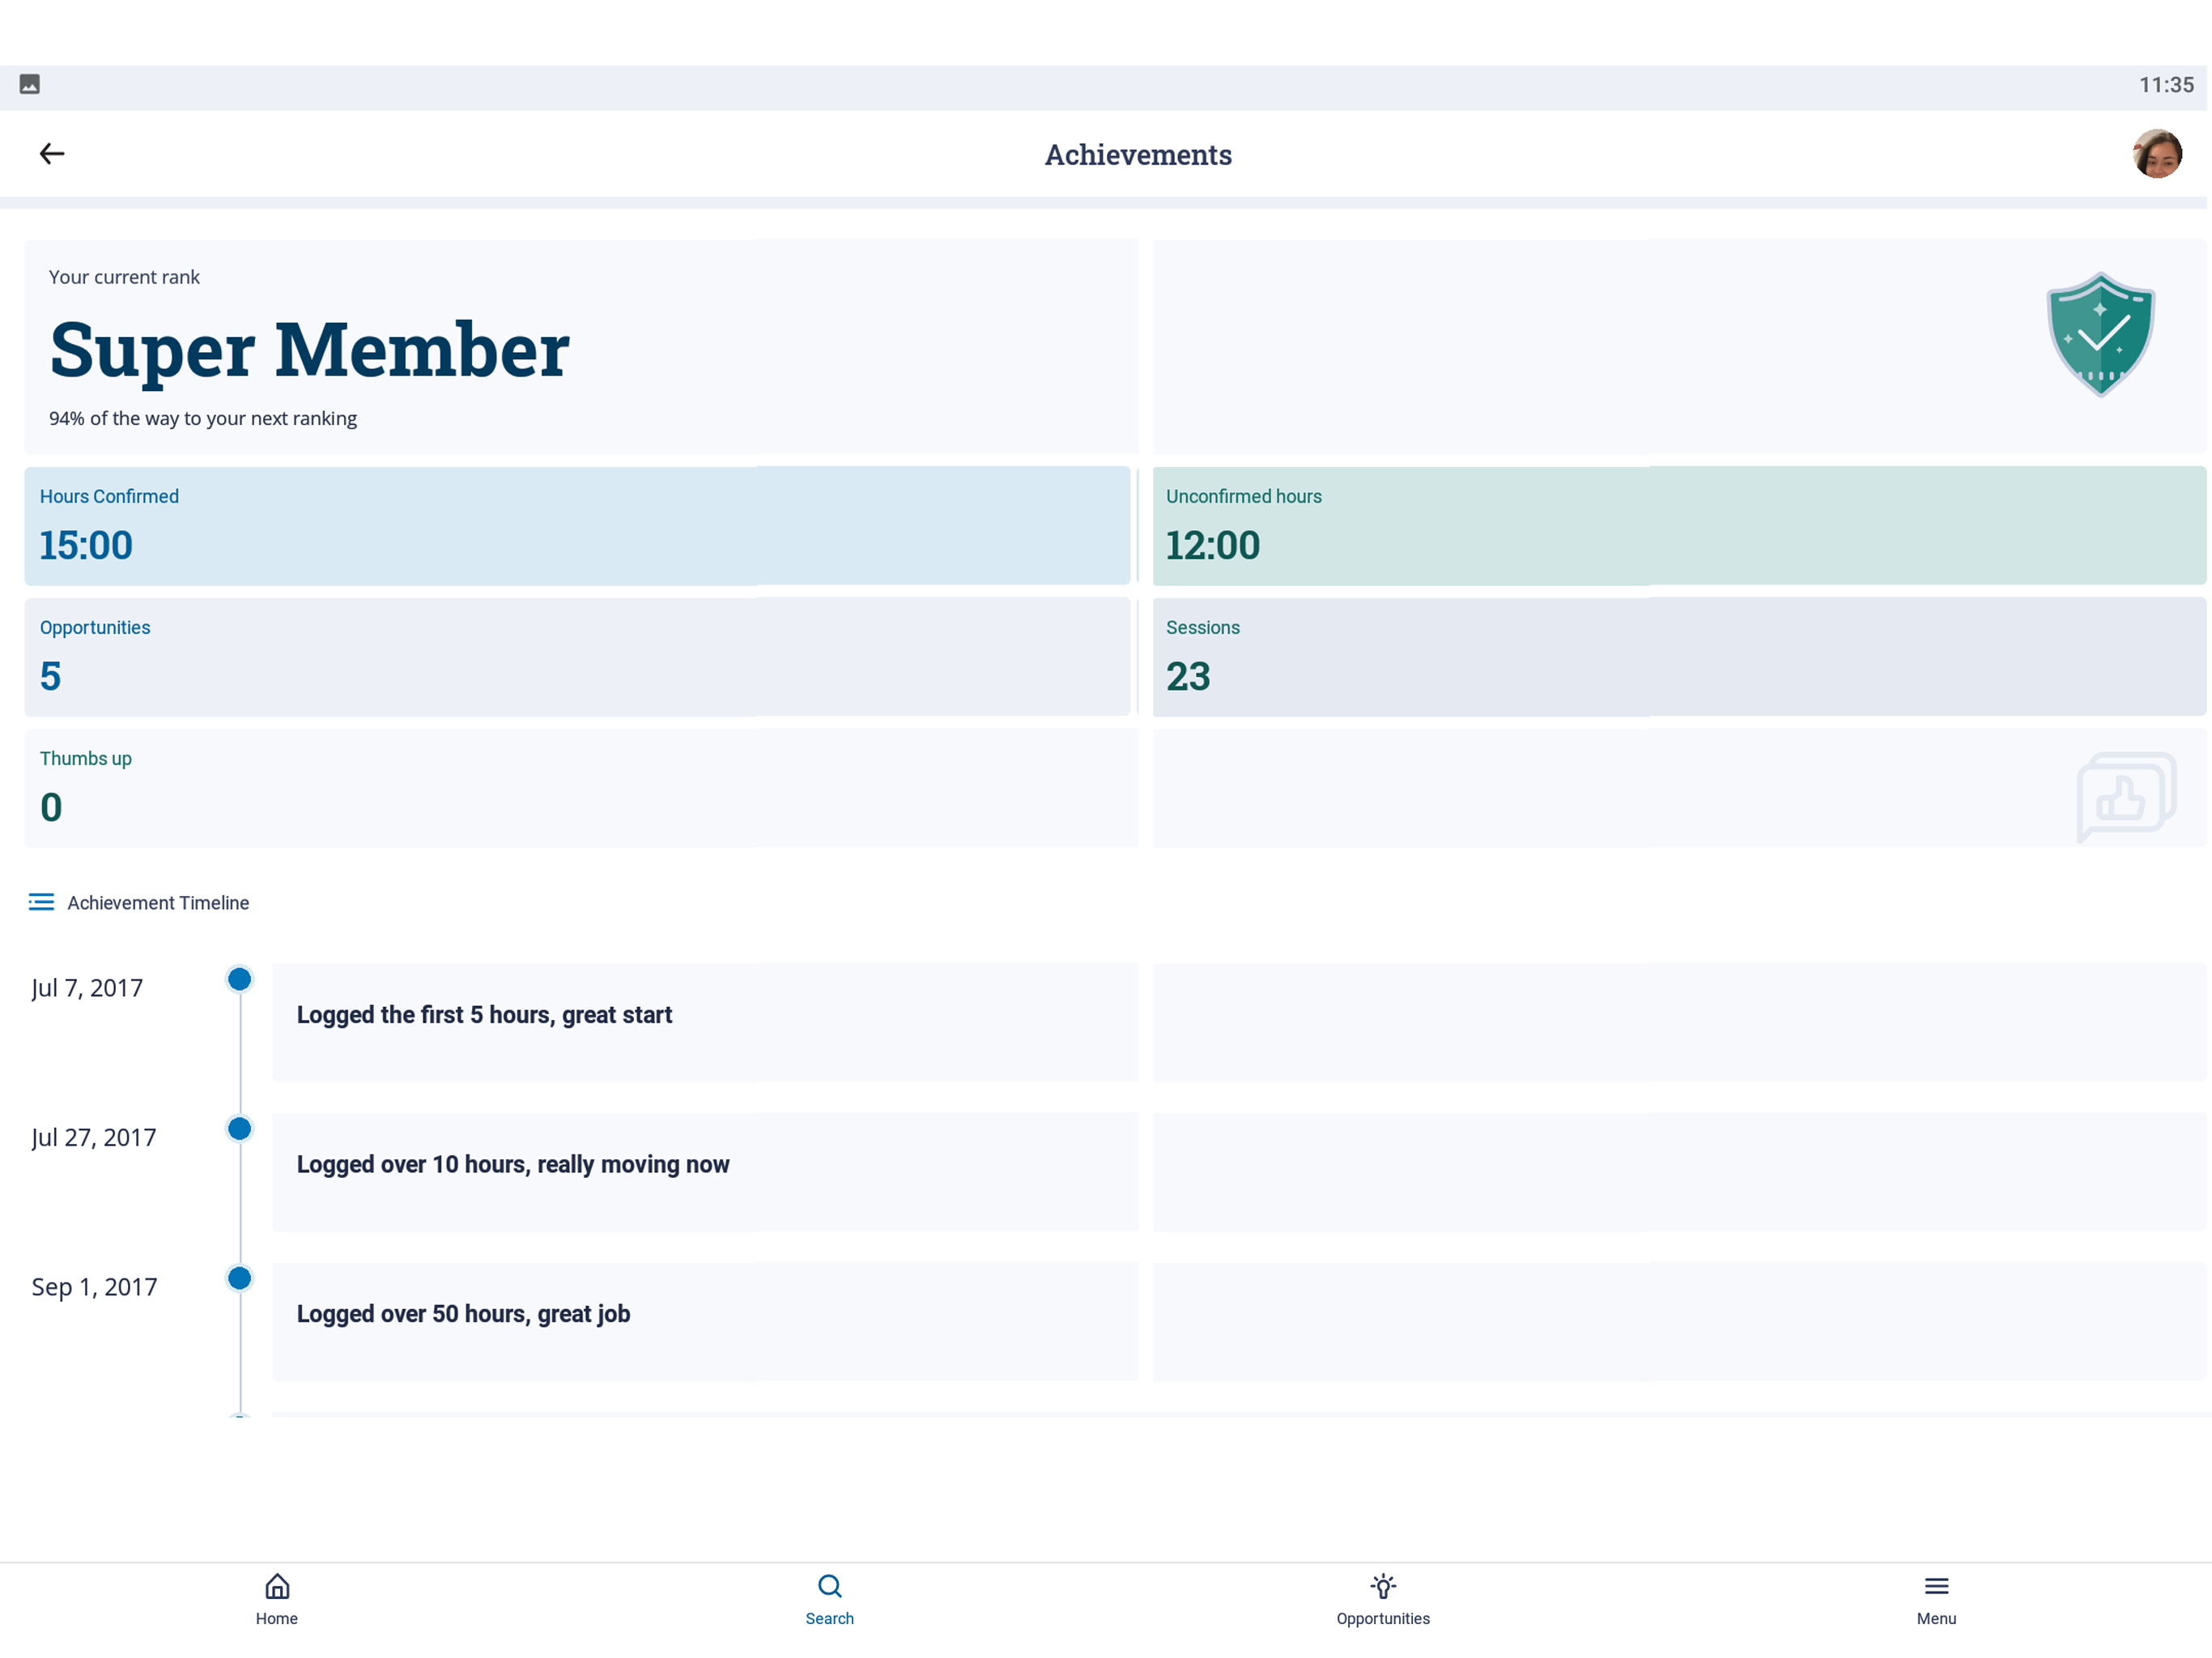The height and width of the screenshot is (1658, 2212).
Task: Select the Sep 1, 2017 timeline dot
Action: [x=239, y=1278]
